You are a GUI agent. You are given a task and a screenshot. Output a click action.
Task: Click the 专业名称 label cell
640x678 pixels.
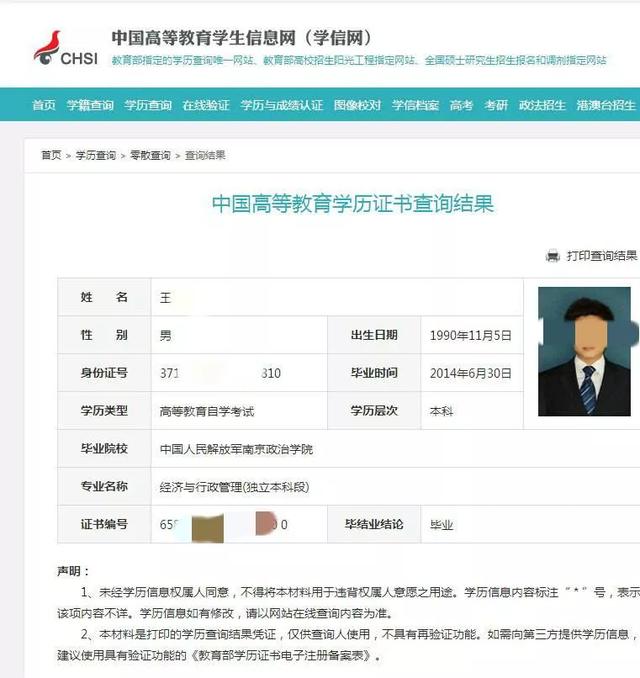104,486
